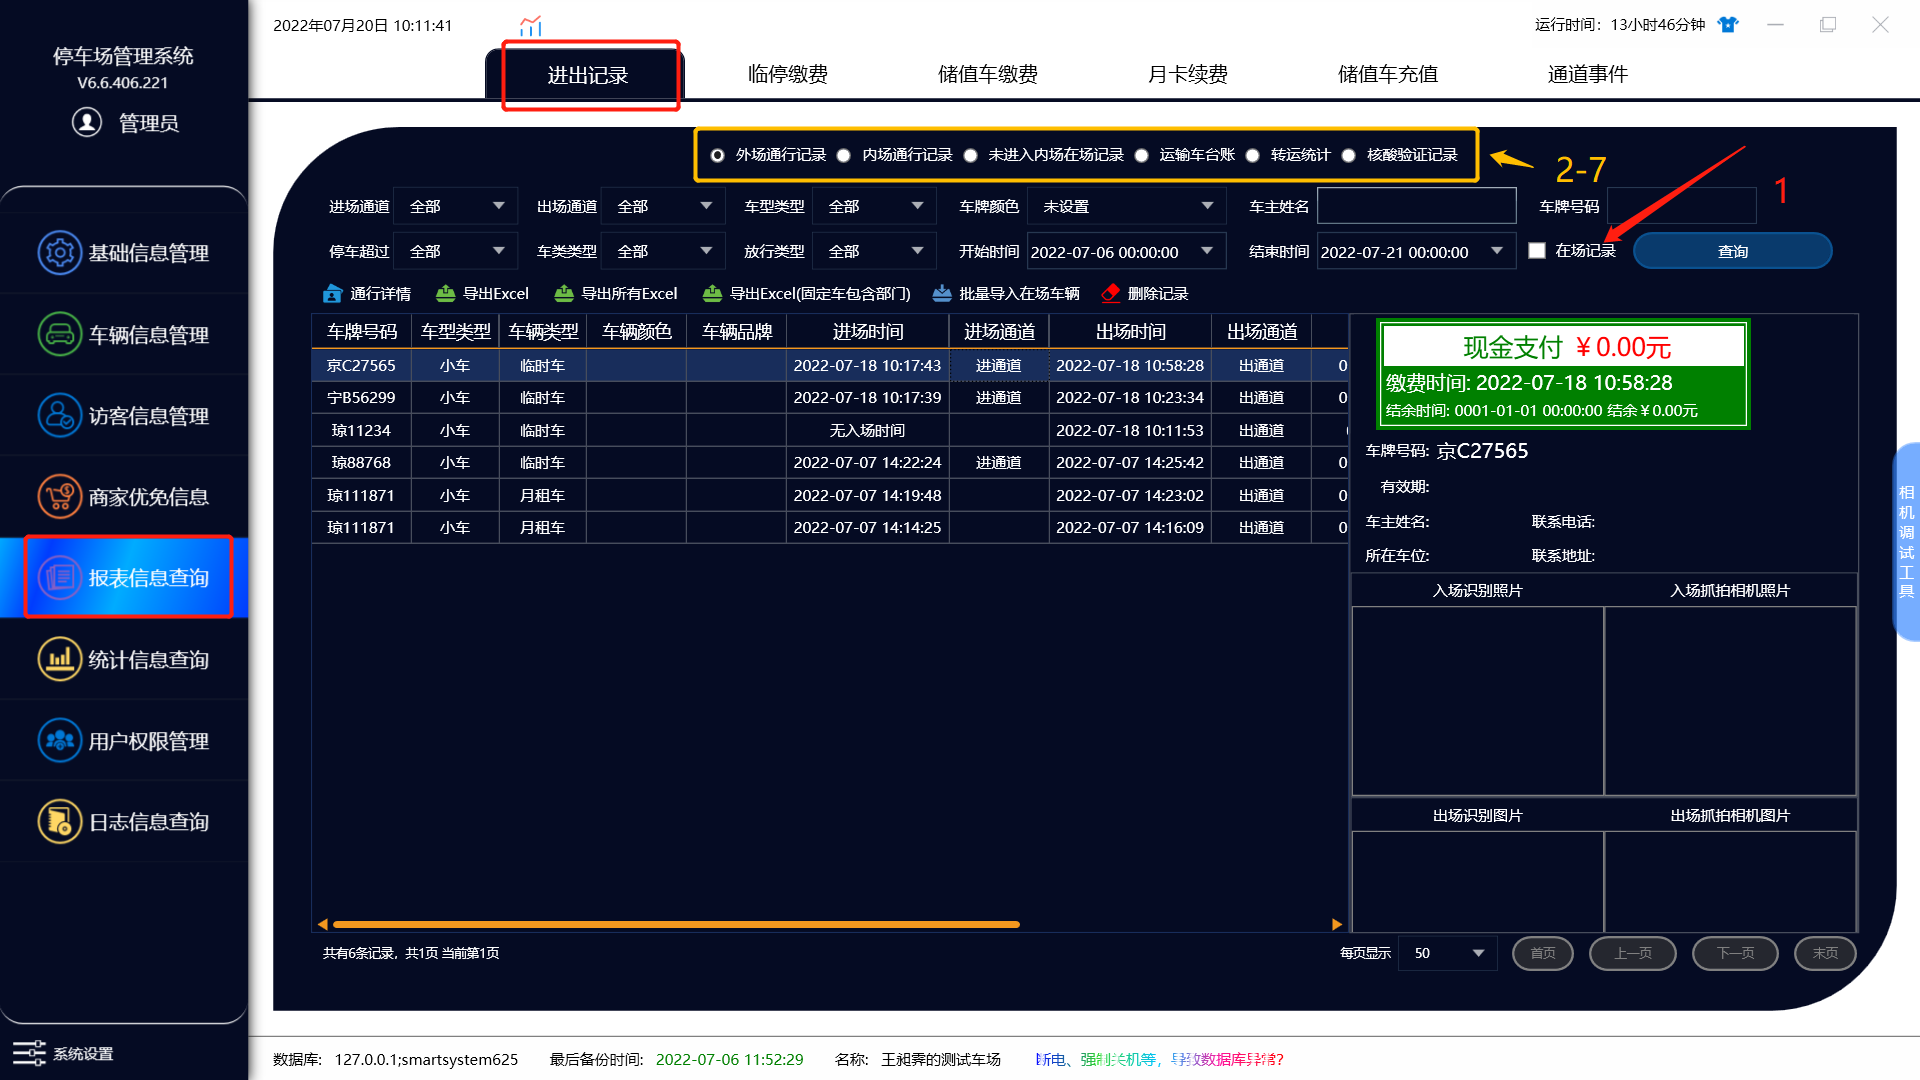Click 删除记录 eraser icon
This screenshot has width=1920, height=1080.
[1110, 293]
